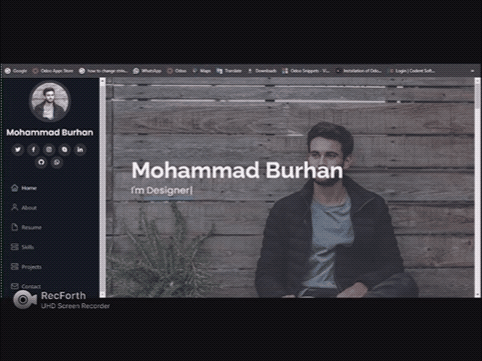Open the Instagram social icon
482x361 pixels.
click(x=49, y=150)
